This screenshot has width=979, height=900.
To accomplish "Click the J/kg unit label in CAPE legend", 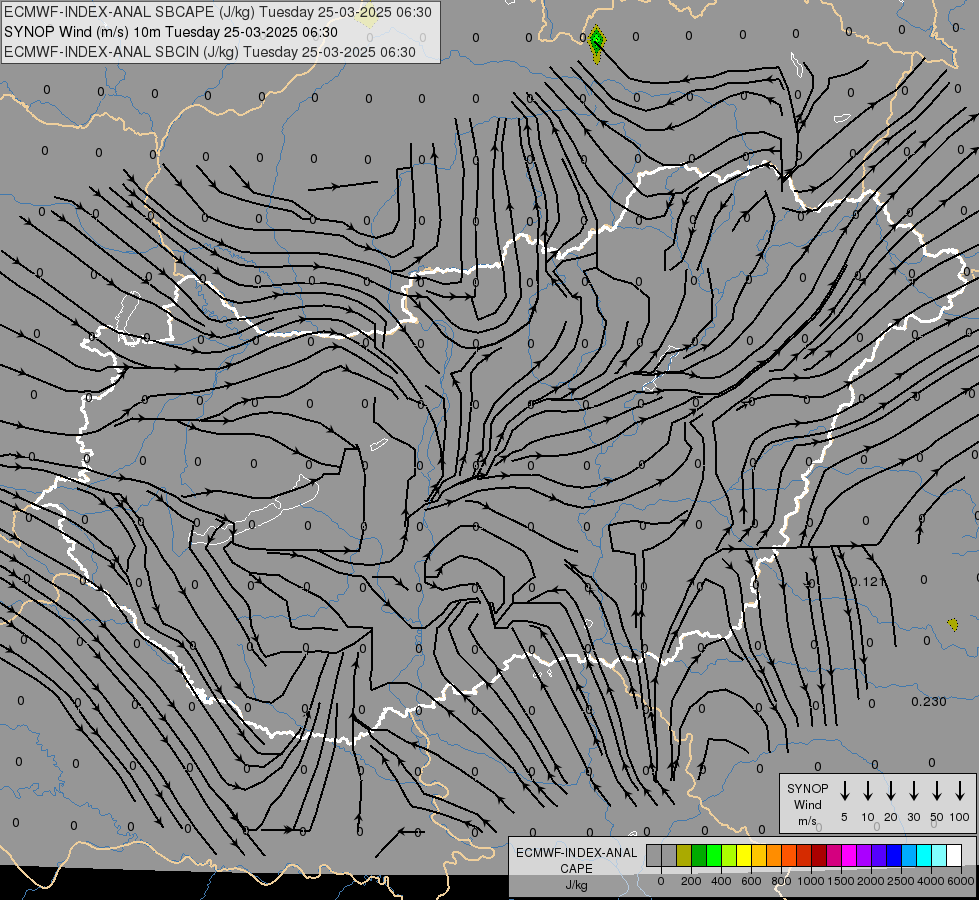I will [576, 885].
